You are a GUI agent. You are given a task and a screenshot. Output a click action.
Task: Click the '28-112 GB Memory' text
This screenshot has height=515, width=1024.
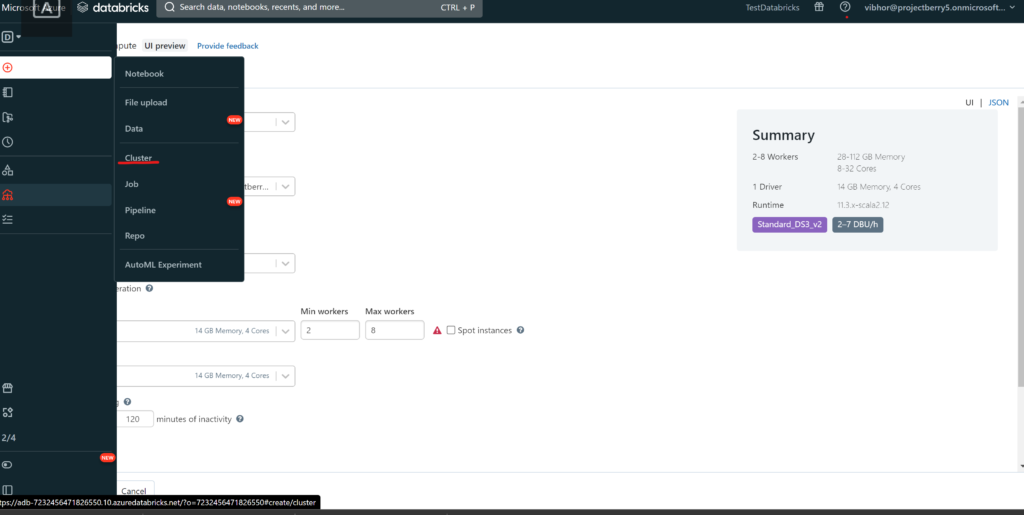pyautogui.click(x=871, y=157)
